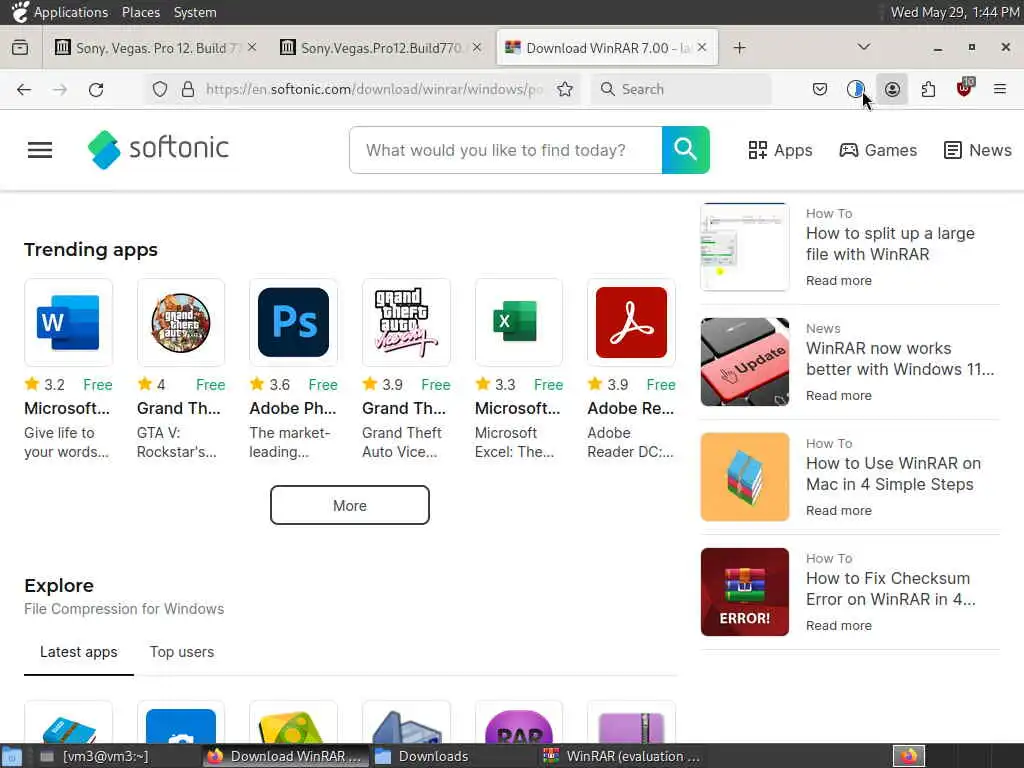1024x768 pixels.
Task: Open the Firefox application menu
Action: coord(1000,89)
